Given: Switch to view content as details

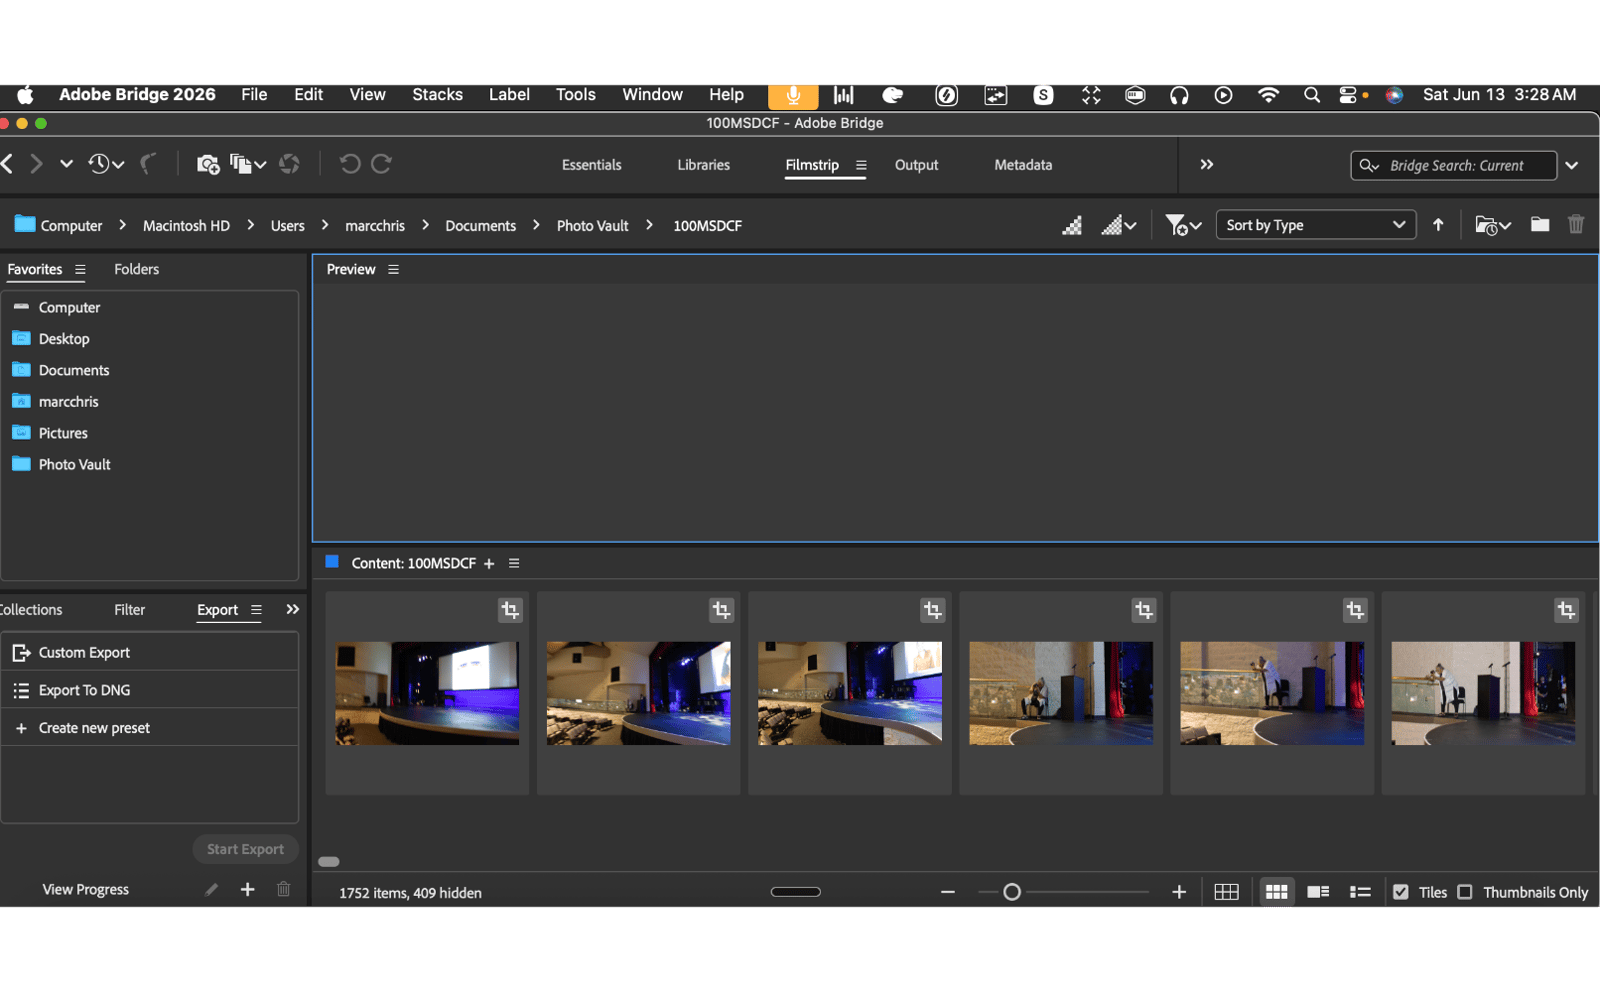Looking at the screenshot, I should point(1318,892).
